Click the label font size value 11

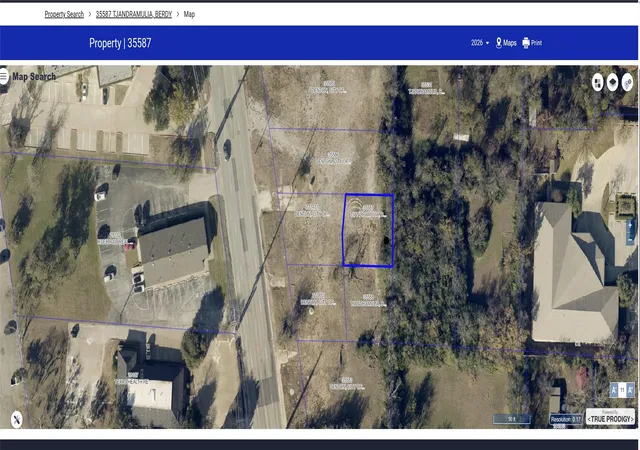(x=622, y=390)
